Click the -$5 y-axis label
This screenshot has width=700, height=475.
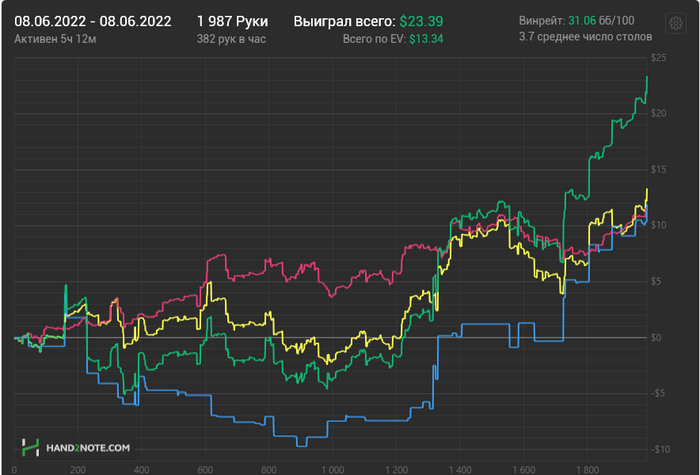pyautogui.click(x=658, y=393)
